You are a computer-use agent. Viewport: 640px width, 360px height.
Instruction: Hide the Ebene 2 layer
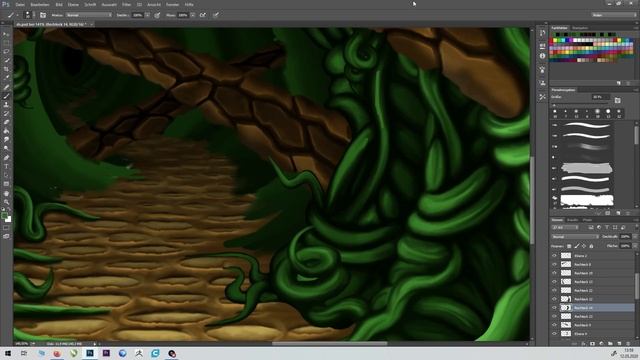click(554, 256)
